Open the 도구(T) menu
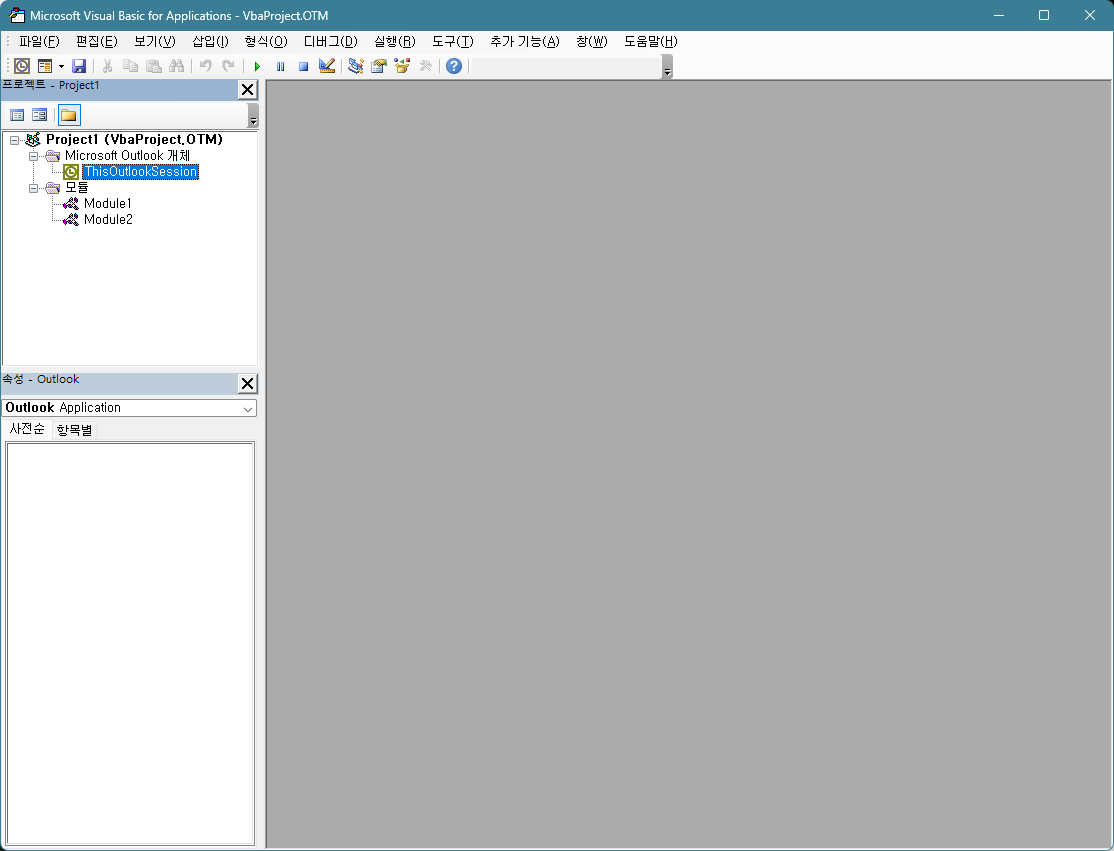This screenshot has width=1114, height=851. 453,41
